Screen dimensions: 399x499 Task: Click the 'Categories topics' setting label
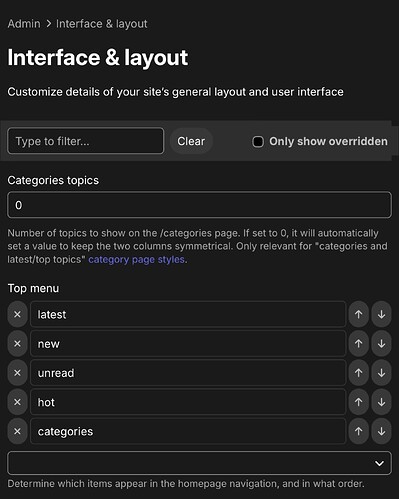tap(53, 180)
